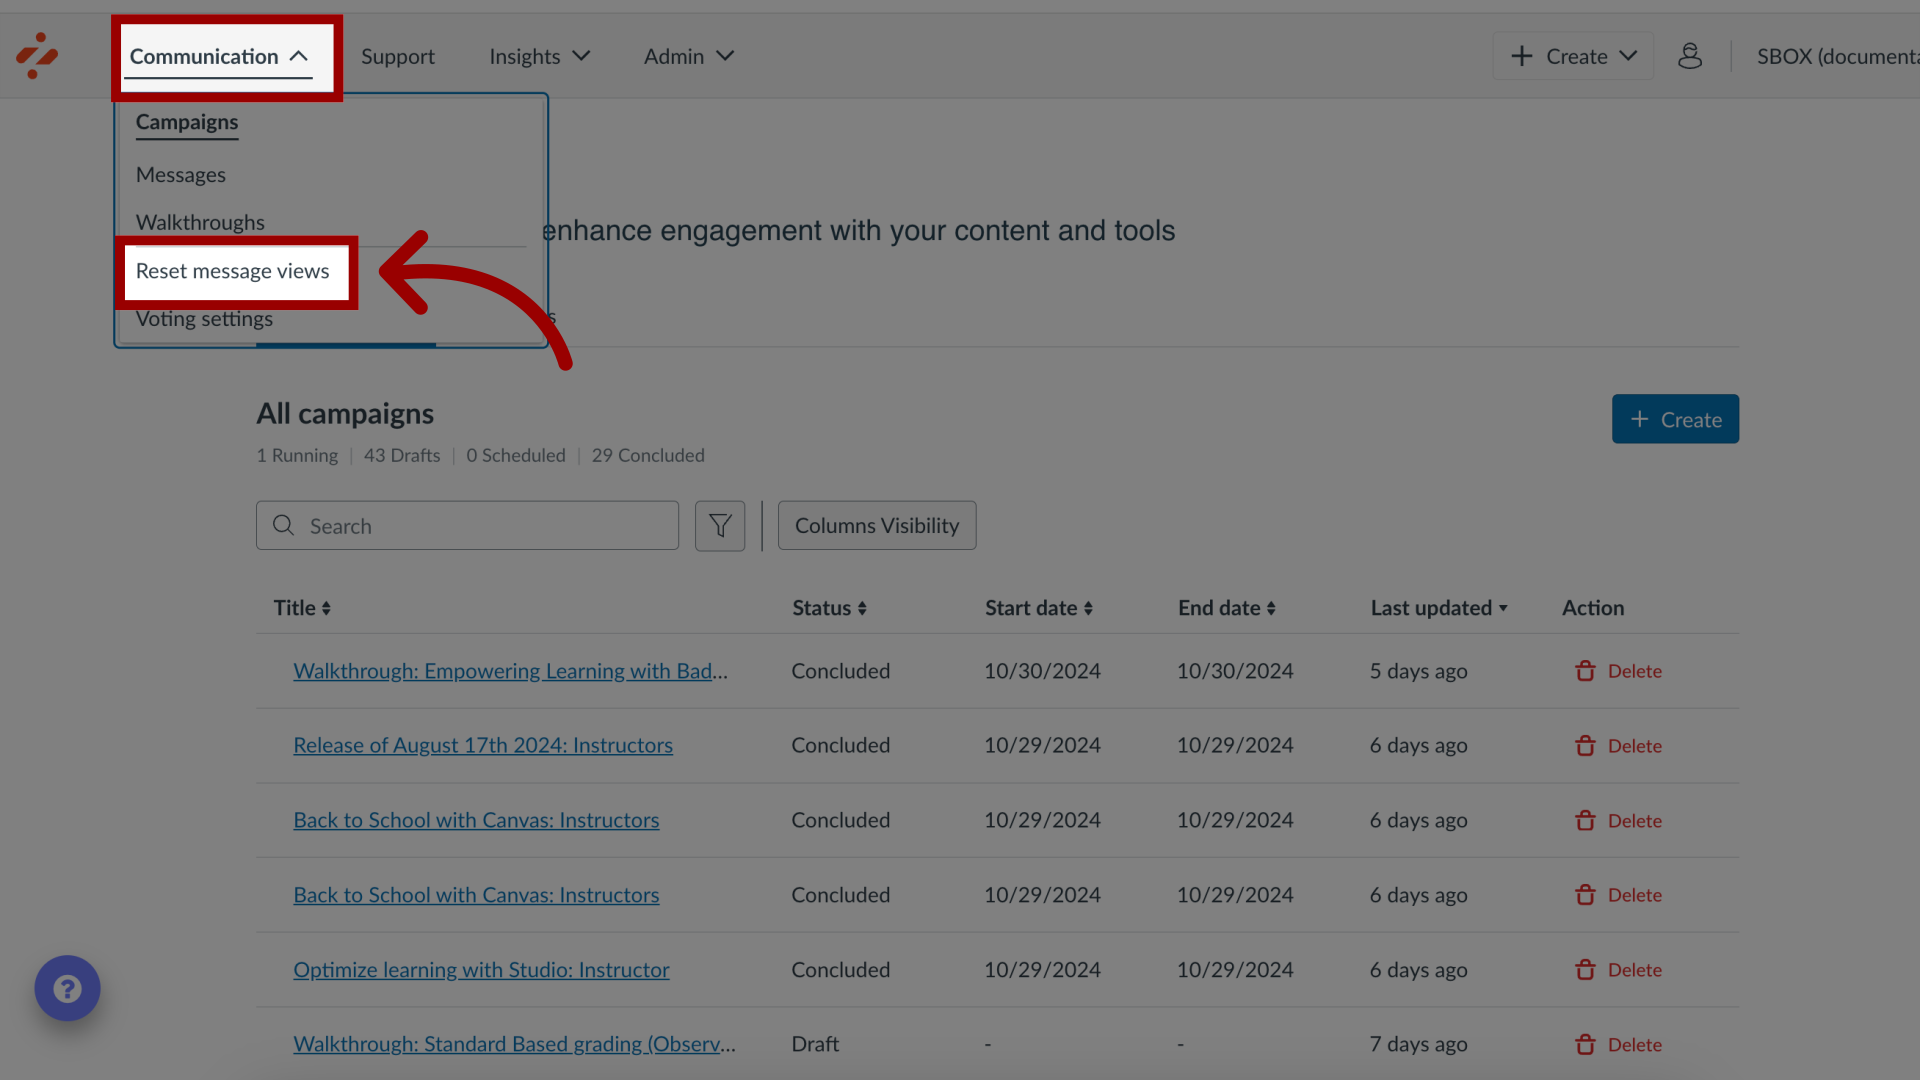Open Support in the top navigation

[x=398, y=57]
